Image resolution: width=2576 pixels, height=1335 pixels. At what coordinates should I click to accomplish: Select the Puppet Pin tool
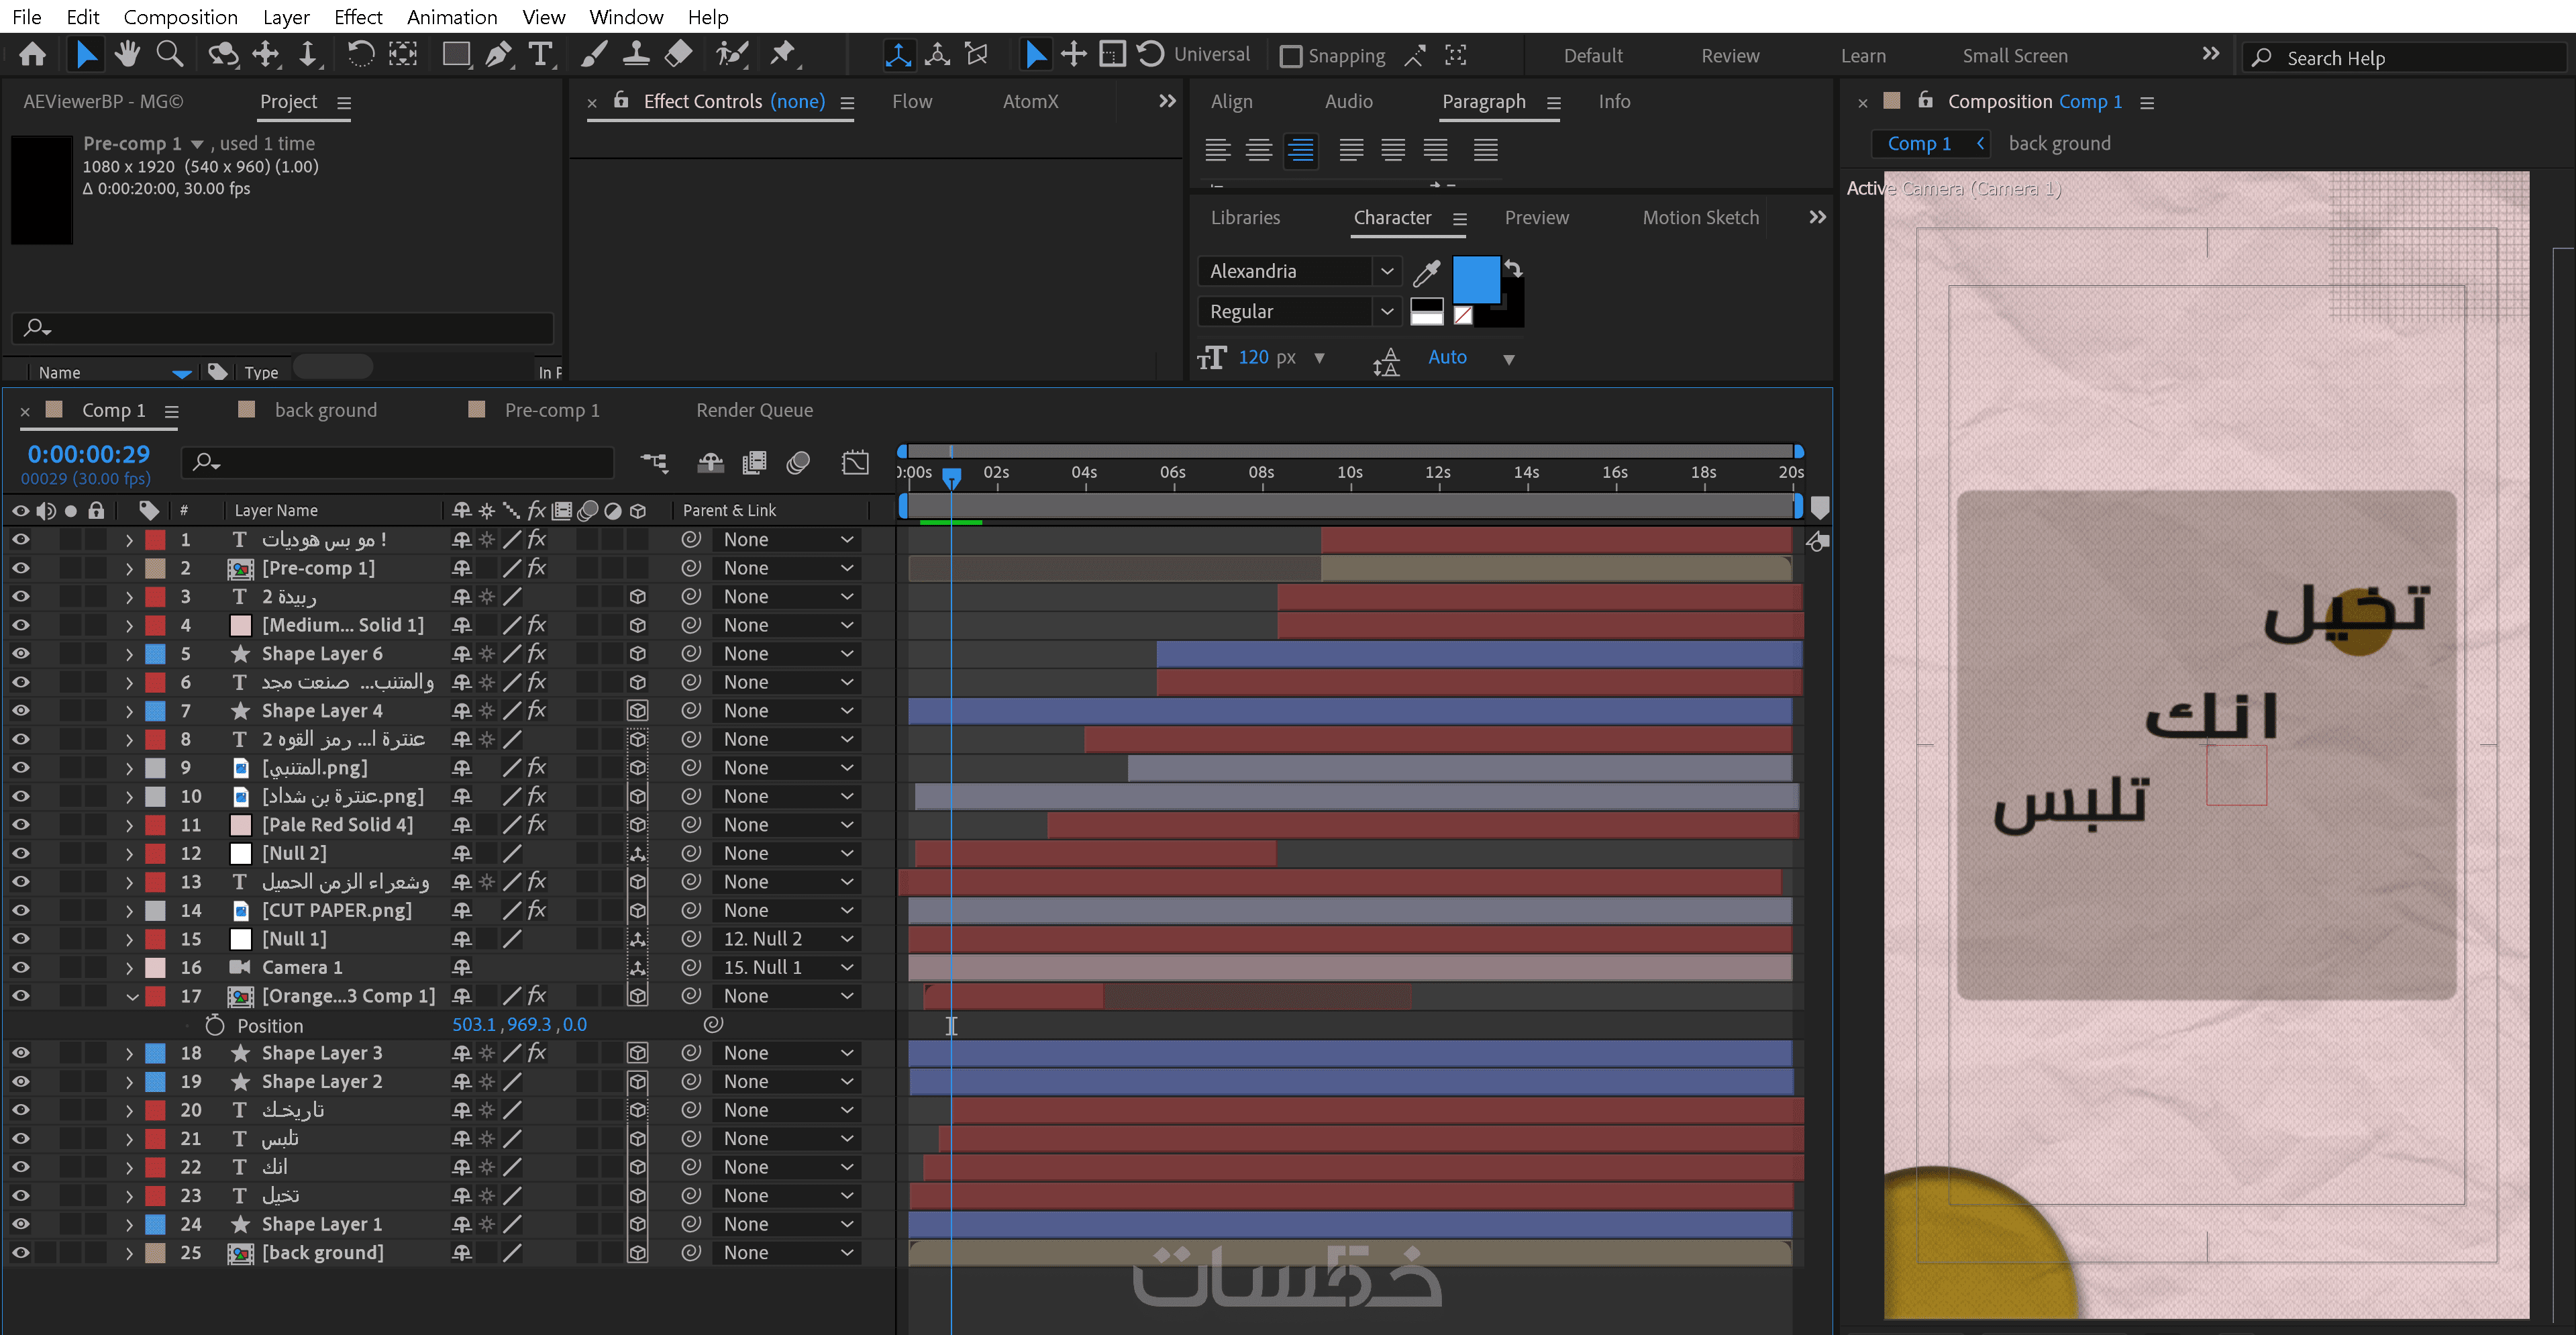pos(782,54)
